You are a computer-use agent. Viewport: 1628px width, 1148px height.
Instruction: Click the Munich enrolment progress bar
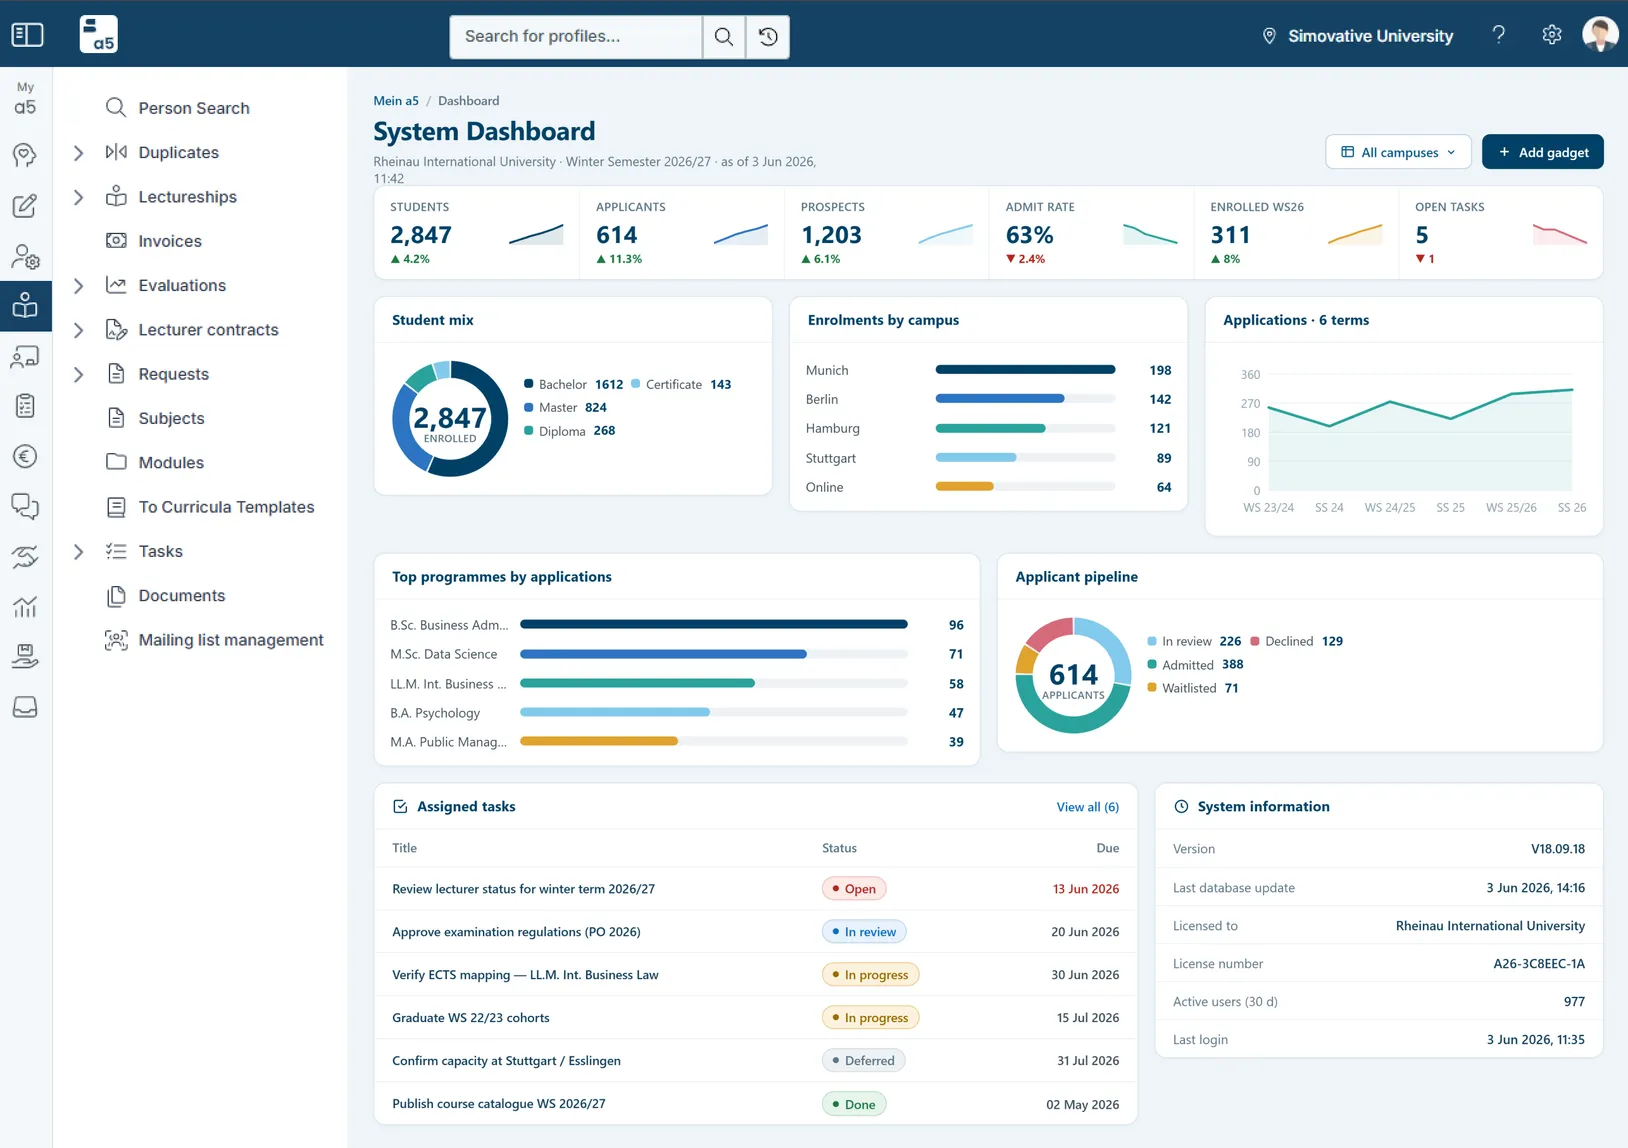point(1025,370)
